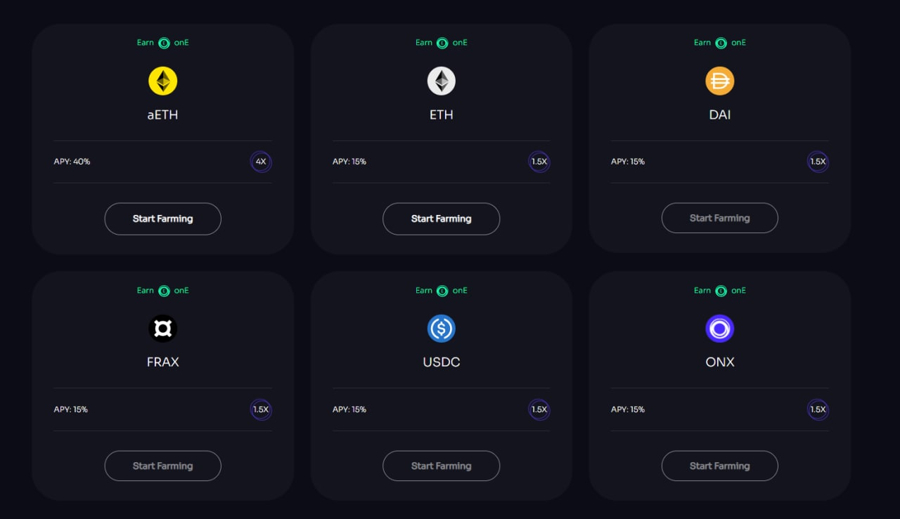Viewport: 900px width, 519px height.
Task: Click the USDC token icon
Action: tap(441, 328)
